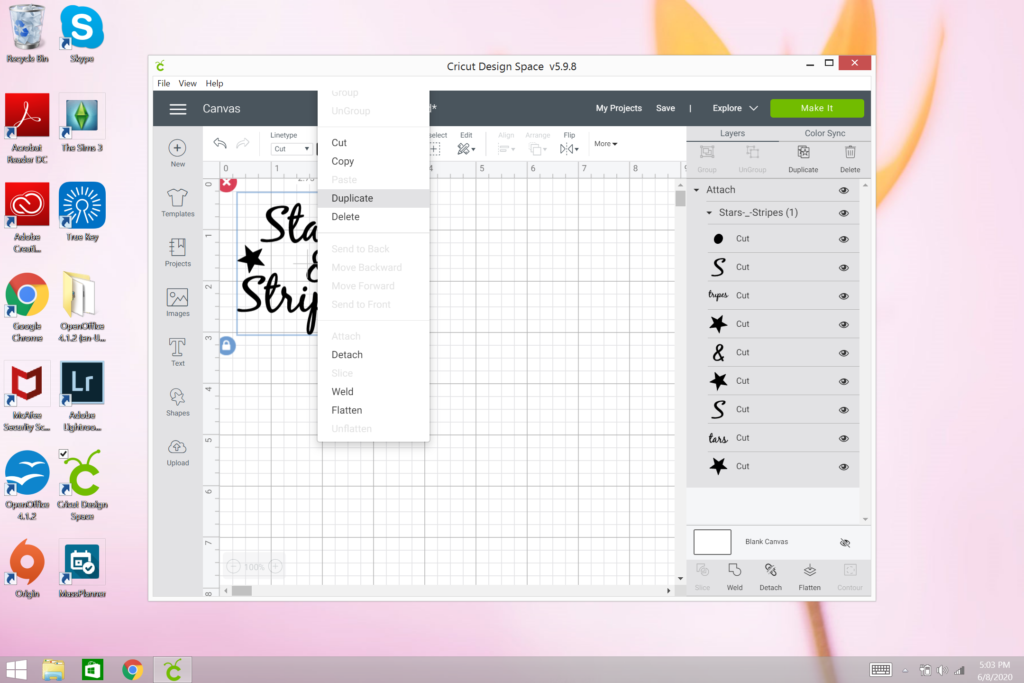
Task: Collapse the Stars-_-Stripes (1) group
Action: click(x=709, y=213)
